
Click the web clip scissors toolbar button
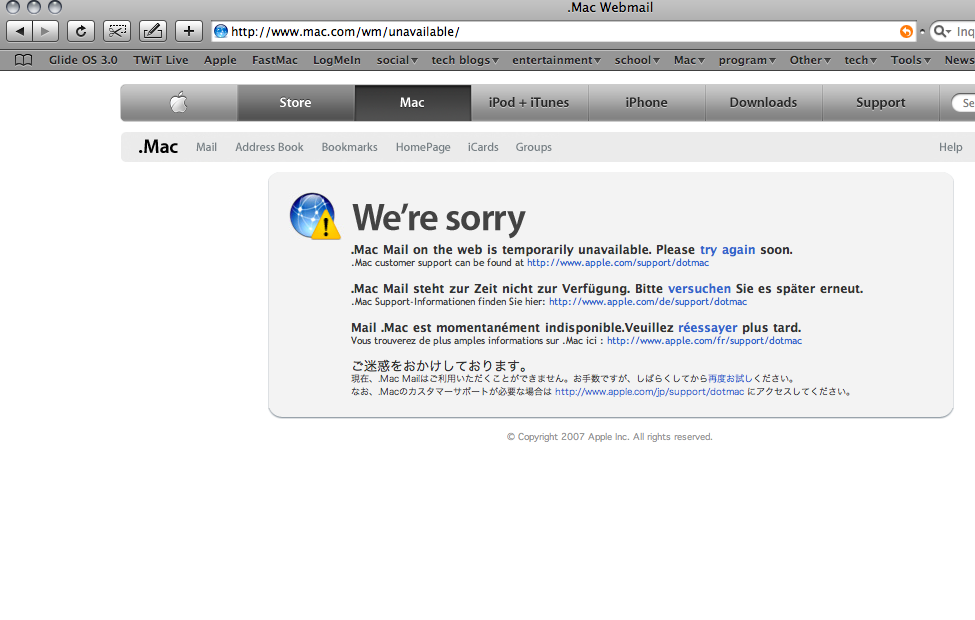coord(117,31)
